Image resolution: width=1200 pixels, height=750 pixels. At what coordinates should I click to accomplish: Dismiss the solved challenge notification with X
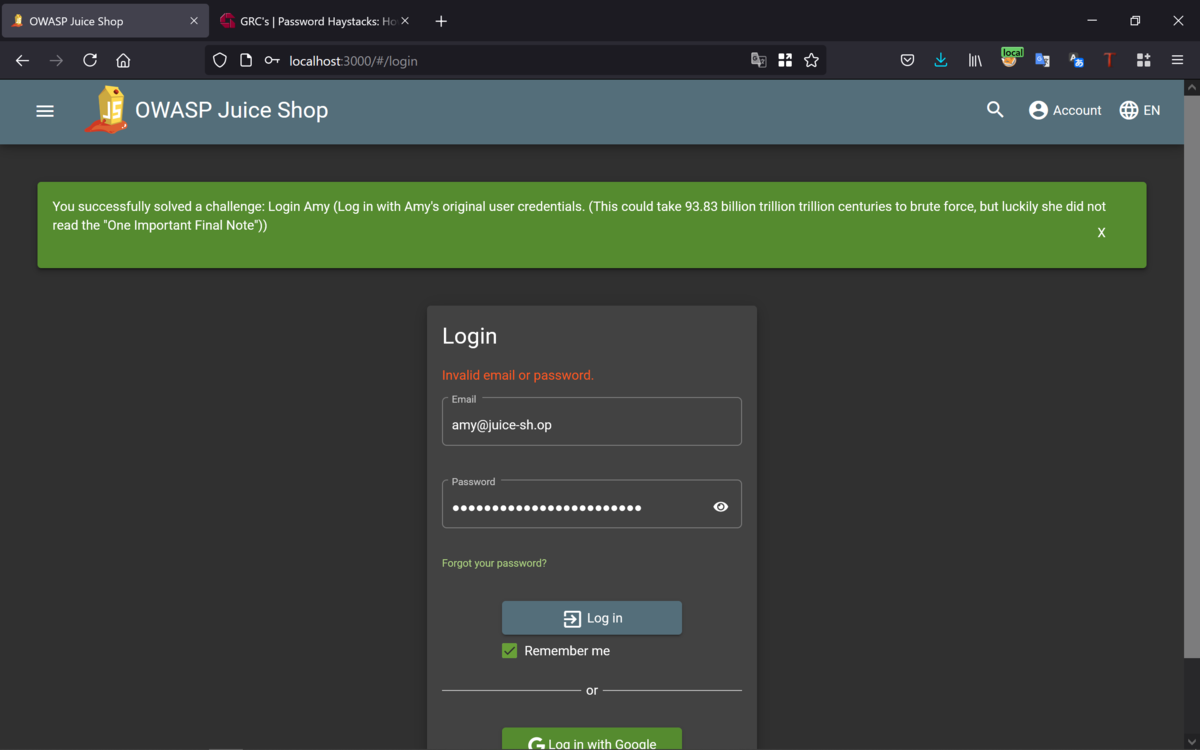(1101, 233)
